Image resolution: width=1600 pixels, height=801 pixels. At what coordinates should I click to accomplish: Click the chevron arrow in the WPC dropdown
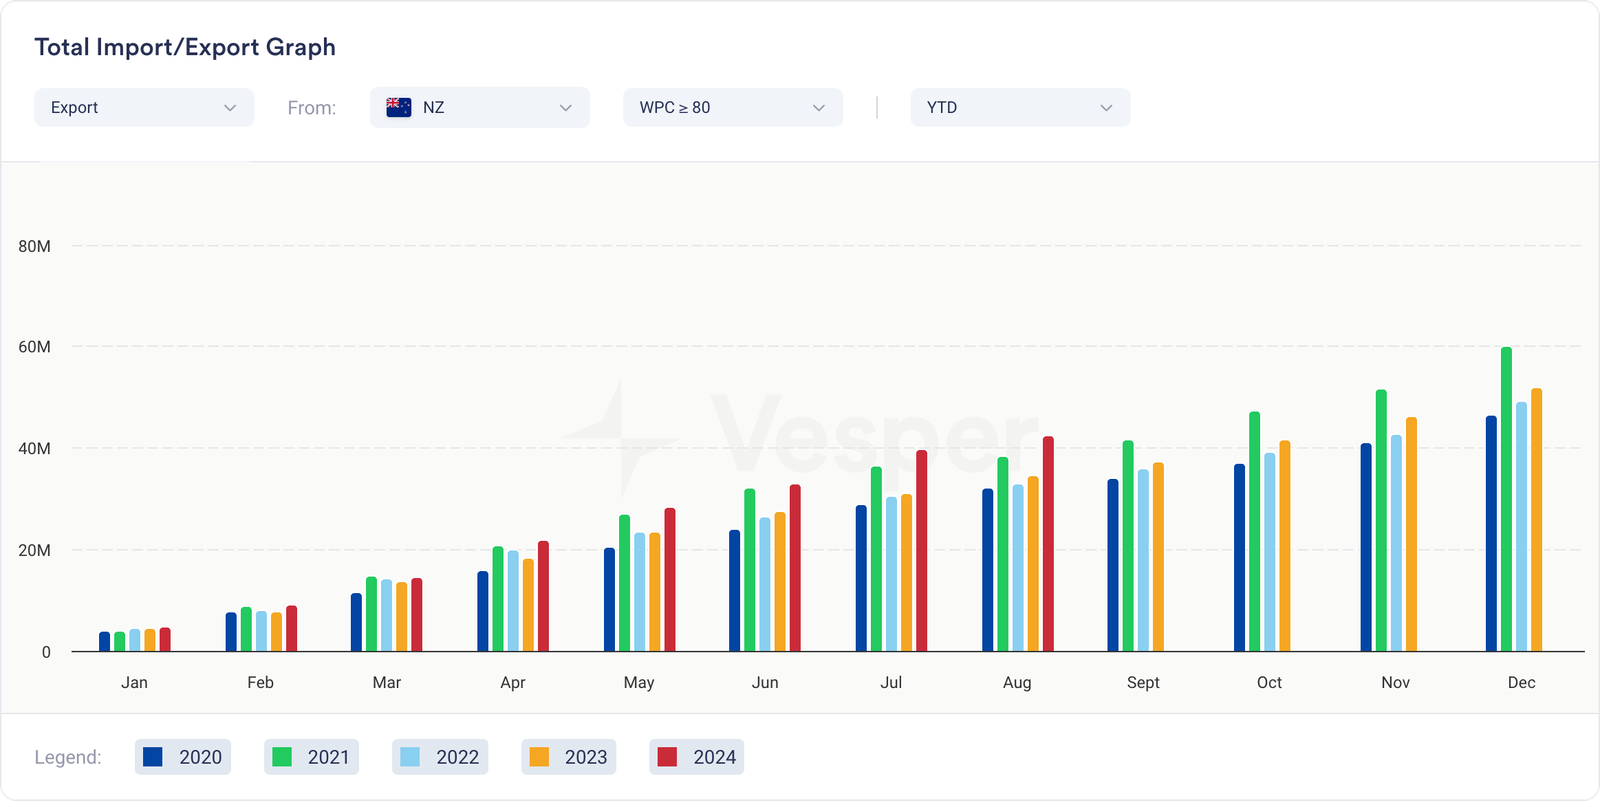coord(819,108)
